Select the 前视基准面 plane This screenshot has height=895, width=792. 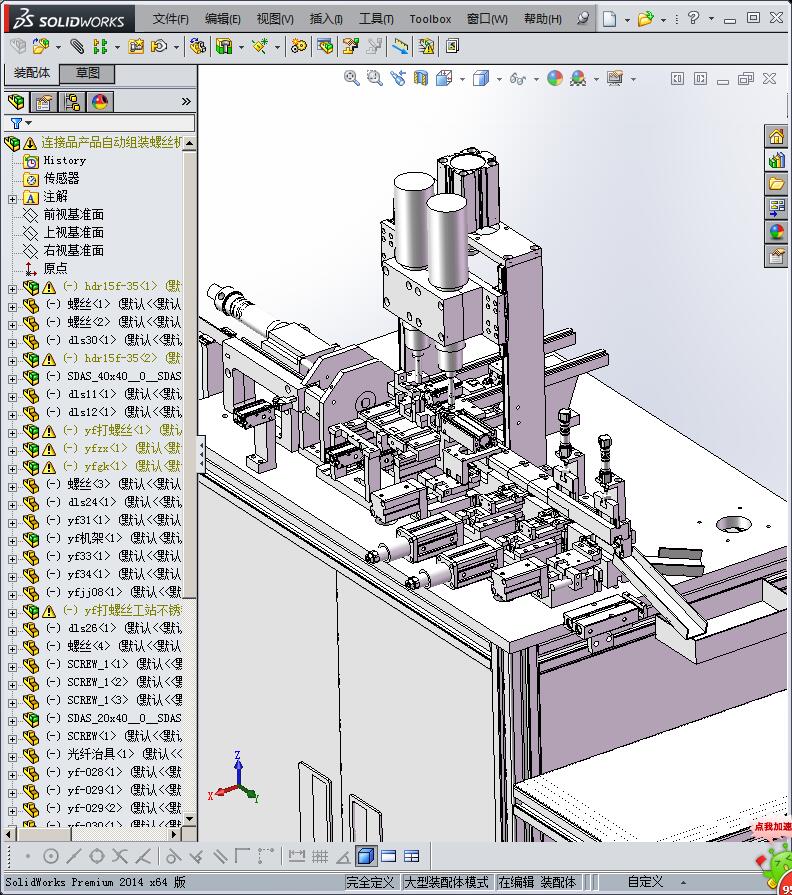pos(74,215)
